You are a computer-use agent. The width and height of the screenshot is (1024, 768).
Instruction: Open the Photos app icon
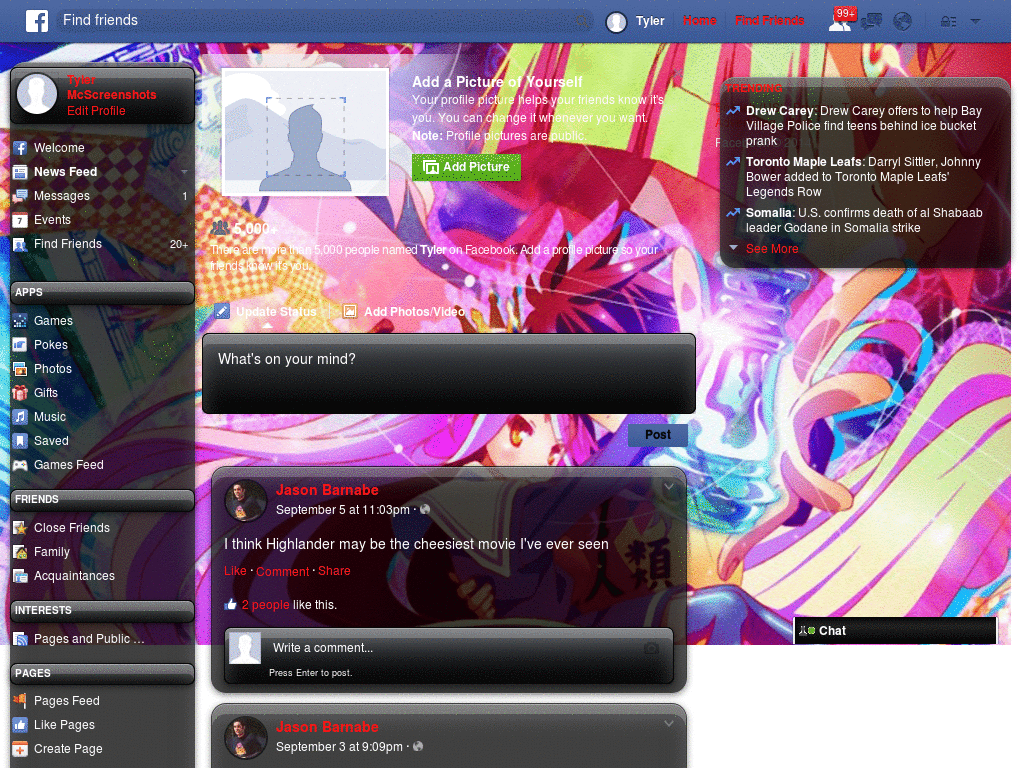pyautogui.click(x=20, y=369)
